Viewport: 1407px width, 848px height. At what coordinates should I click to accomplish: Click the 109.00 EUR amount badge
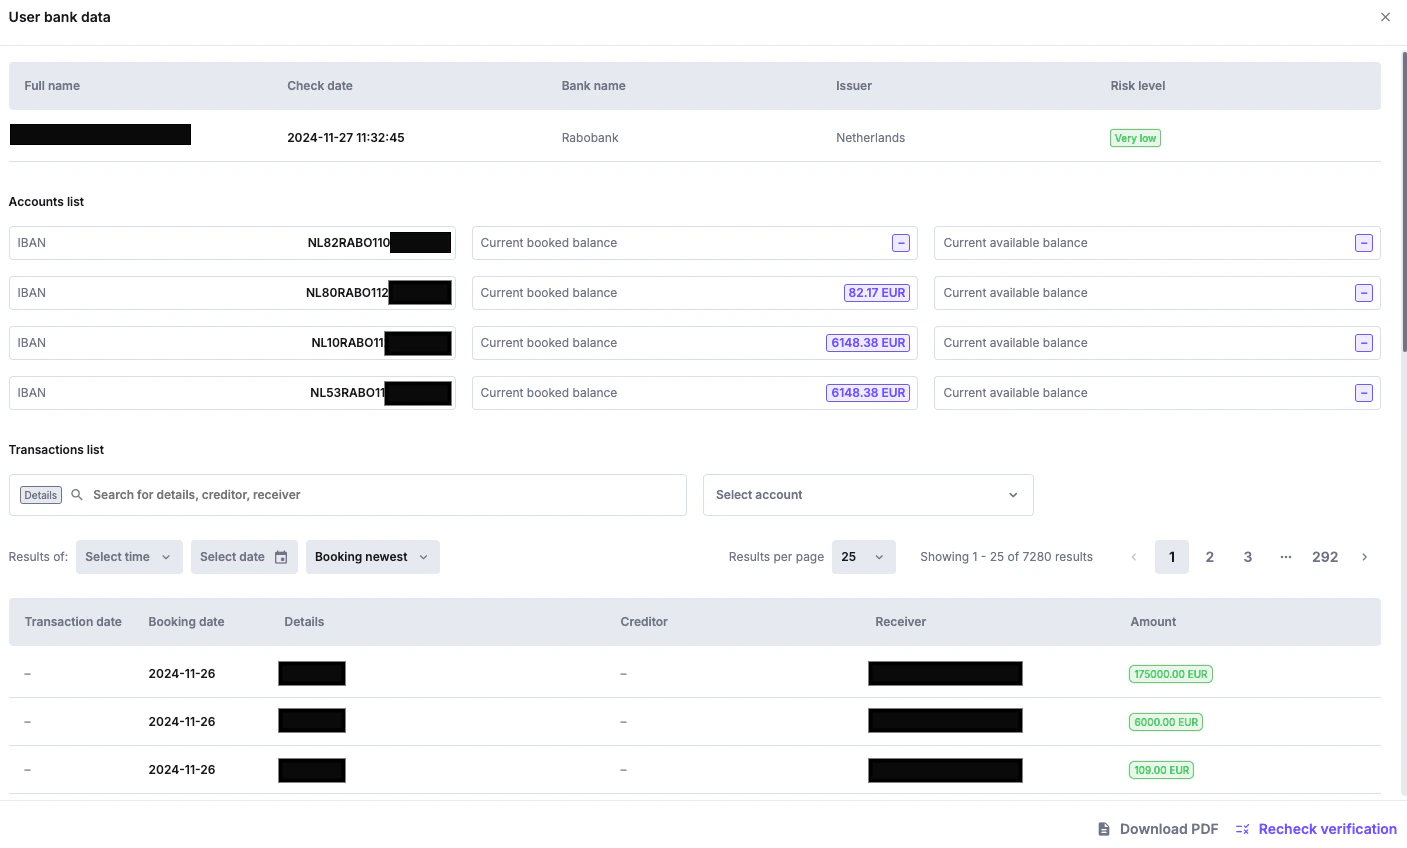click(x=1161, y=770)
